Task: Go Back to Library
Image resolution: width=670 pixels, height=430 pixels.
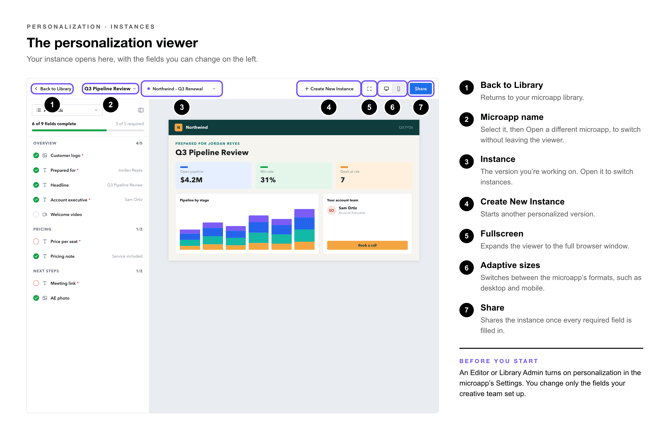Action: coord(52,89)
